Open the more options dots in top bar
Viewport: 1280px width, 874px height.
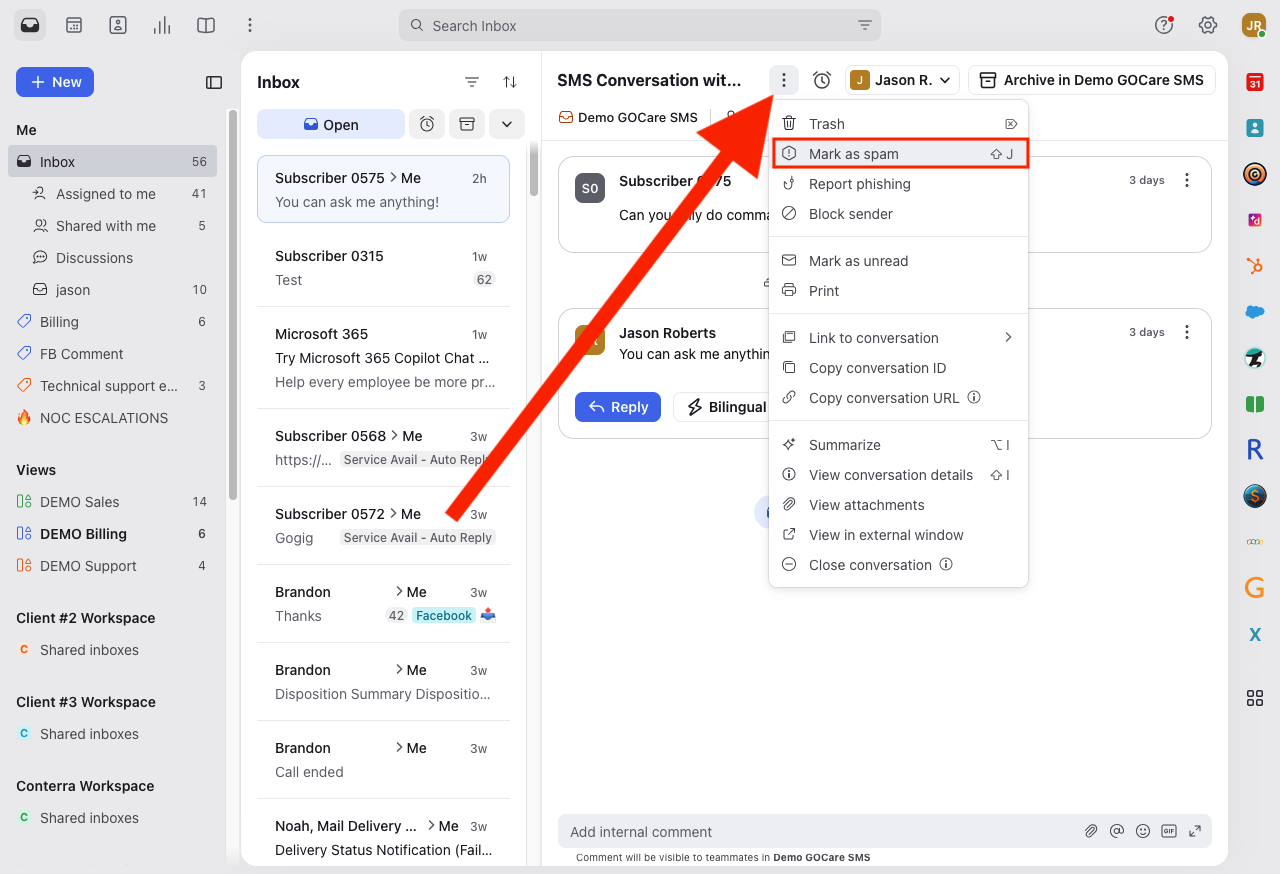coord(250,25)
